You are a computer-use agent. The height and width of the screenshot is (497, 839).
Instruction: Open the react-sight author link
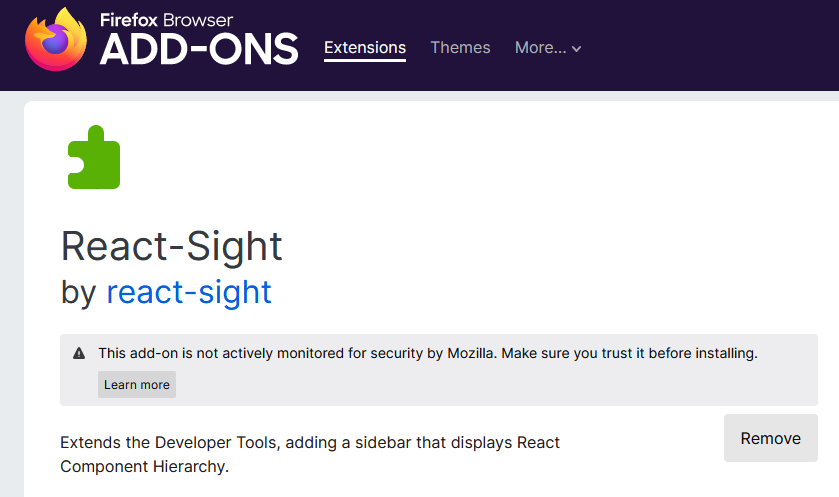189,292
